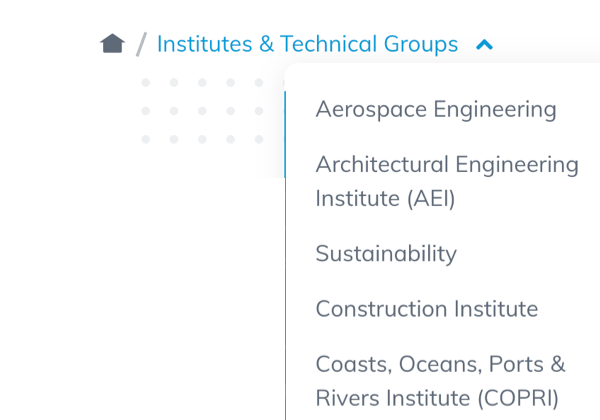Click the home icon in breadcrumb
The height and width of the screenshot is (420, 600).
[x=112, y=44]
